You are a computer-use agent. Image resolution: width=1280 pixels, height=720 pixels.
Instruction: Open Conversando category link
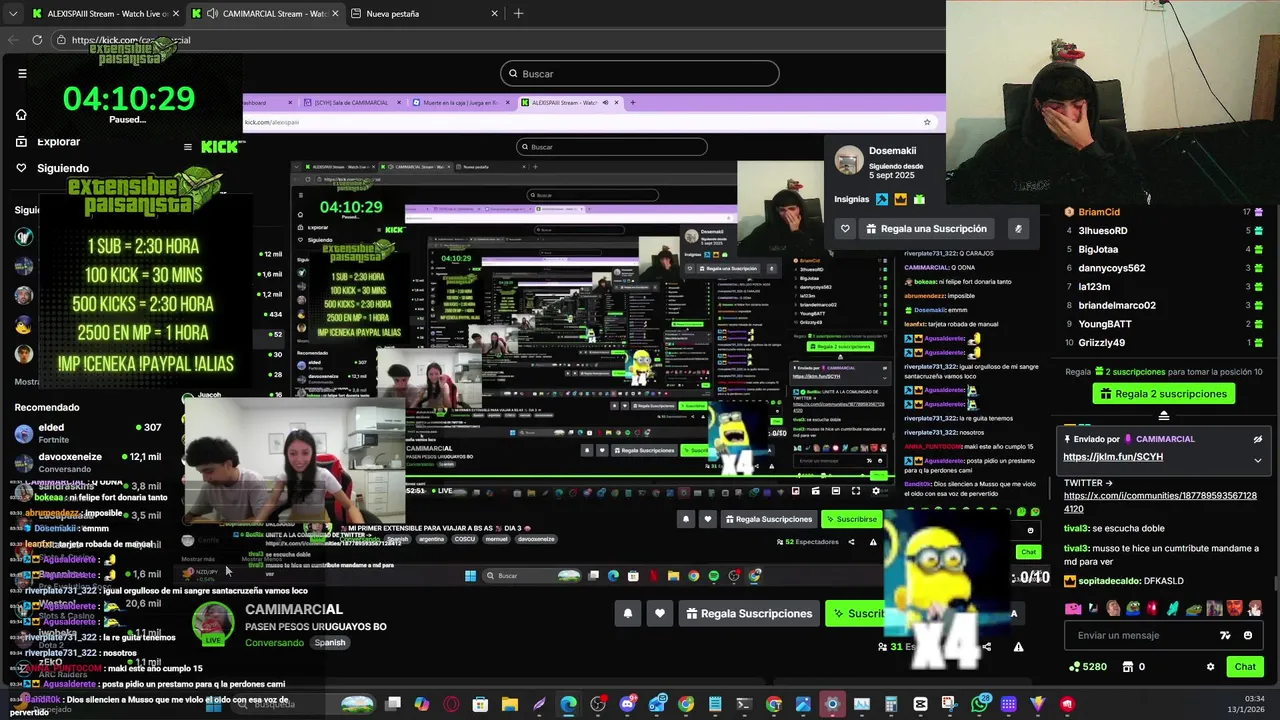274,643
